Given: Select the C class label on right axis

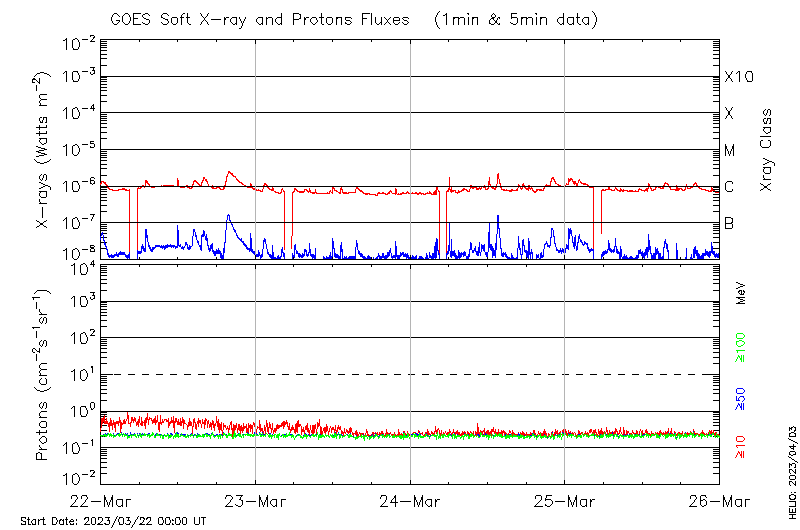Looking at the screenshot, I should tap(729, 187).
